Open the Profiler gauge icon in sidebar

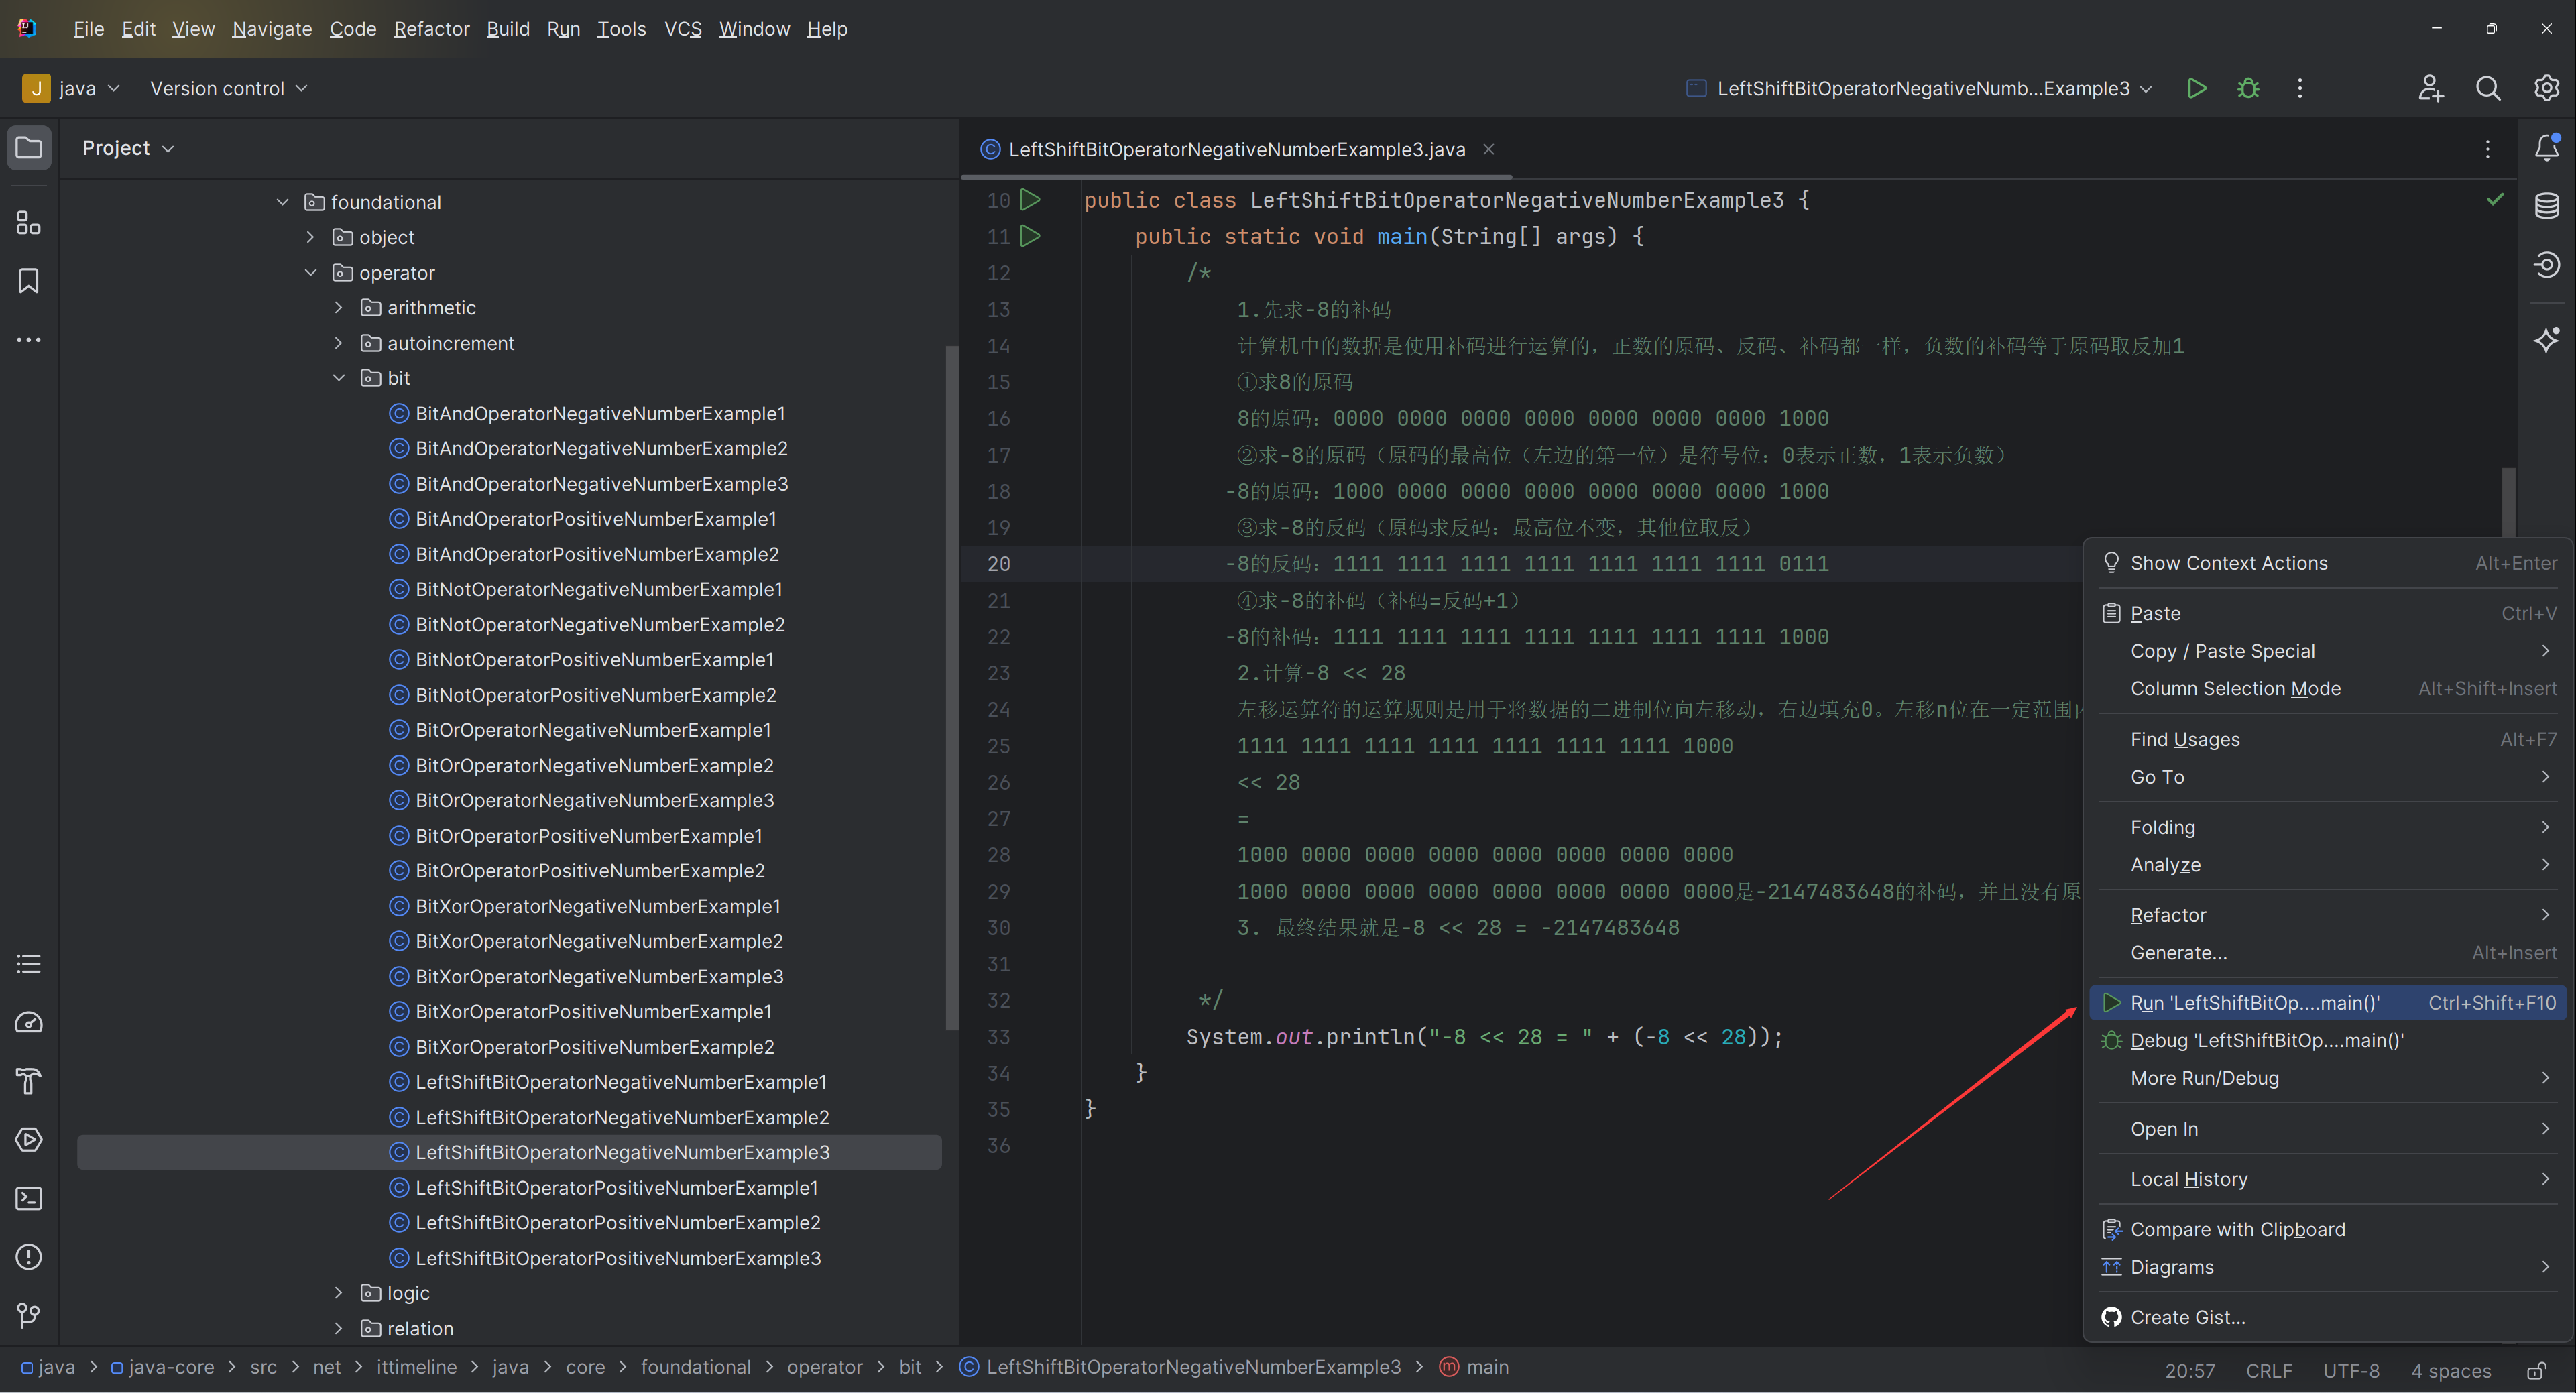tap(29, 1023)
